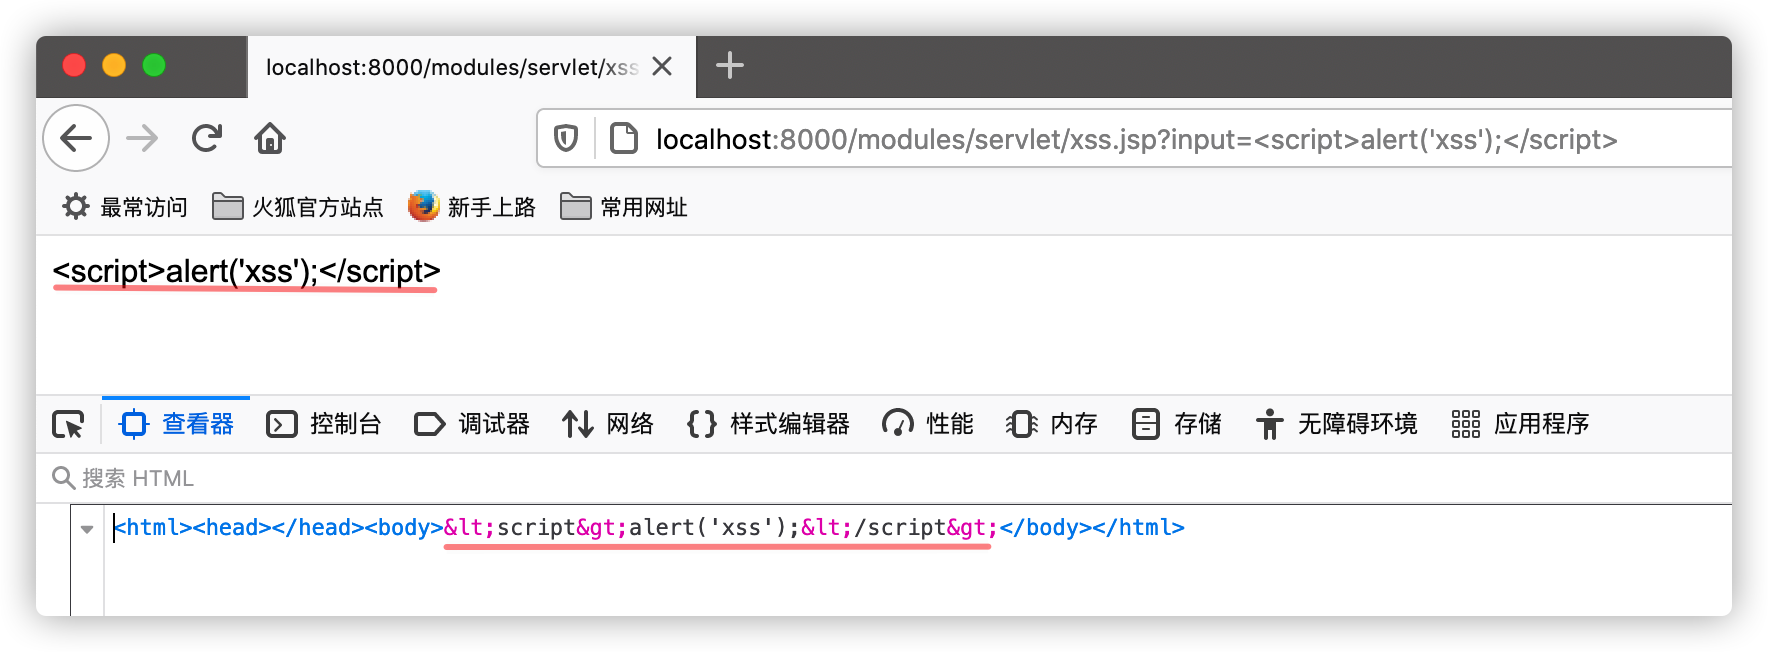Open the 调试器 debugger tab
This screenshot has width=1768, height=652.
tap(472, 424)
